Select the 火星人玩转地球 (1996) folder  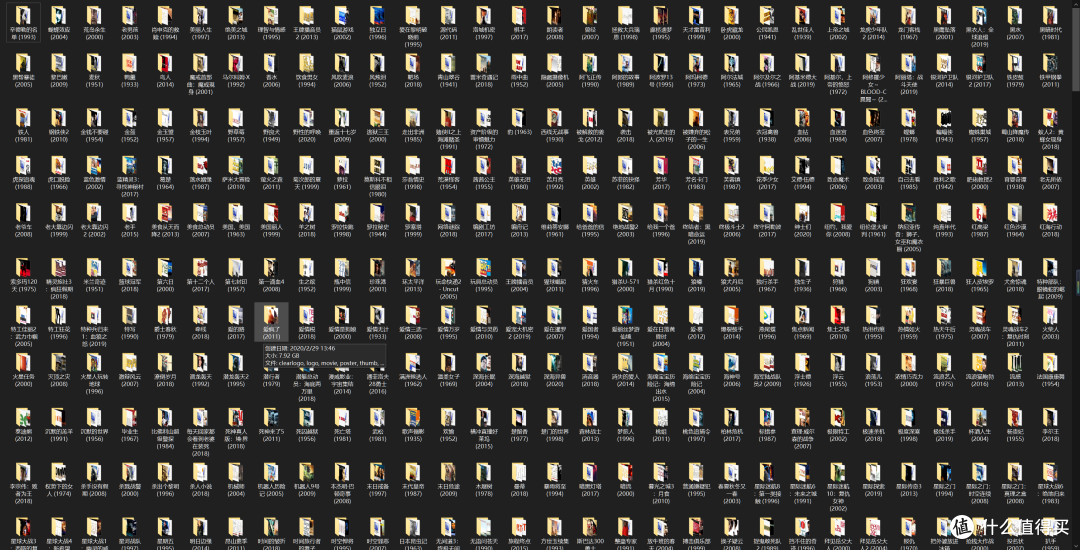tap(94, 374)
